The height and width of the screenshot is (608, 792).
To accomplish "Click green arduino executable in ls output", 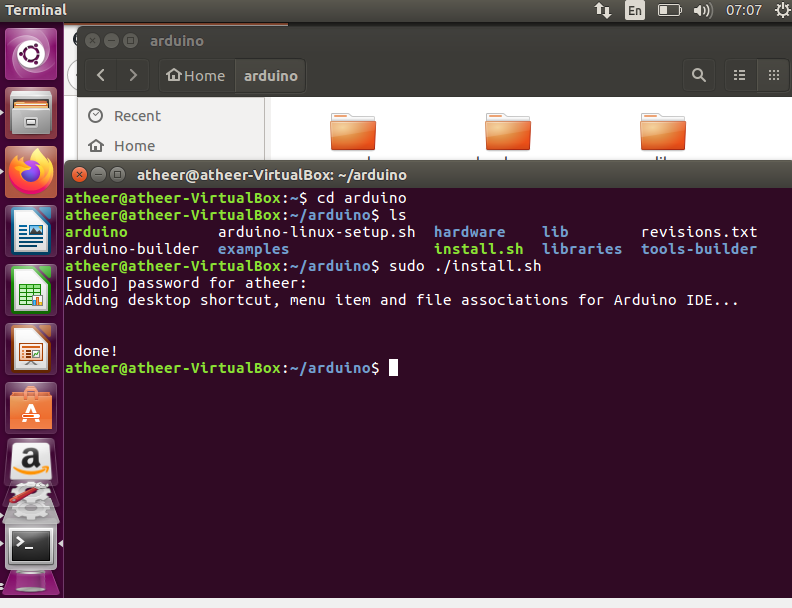I will click(x=96, y=232).
